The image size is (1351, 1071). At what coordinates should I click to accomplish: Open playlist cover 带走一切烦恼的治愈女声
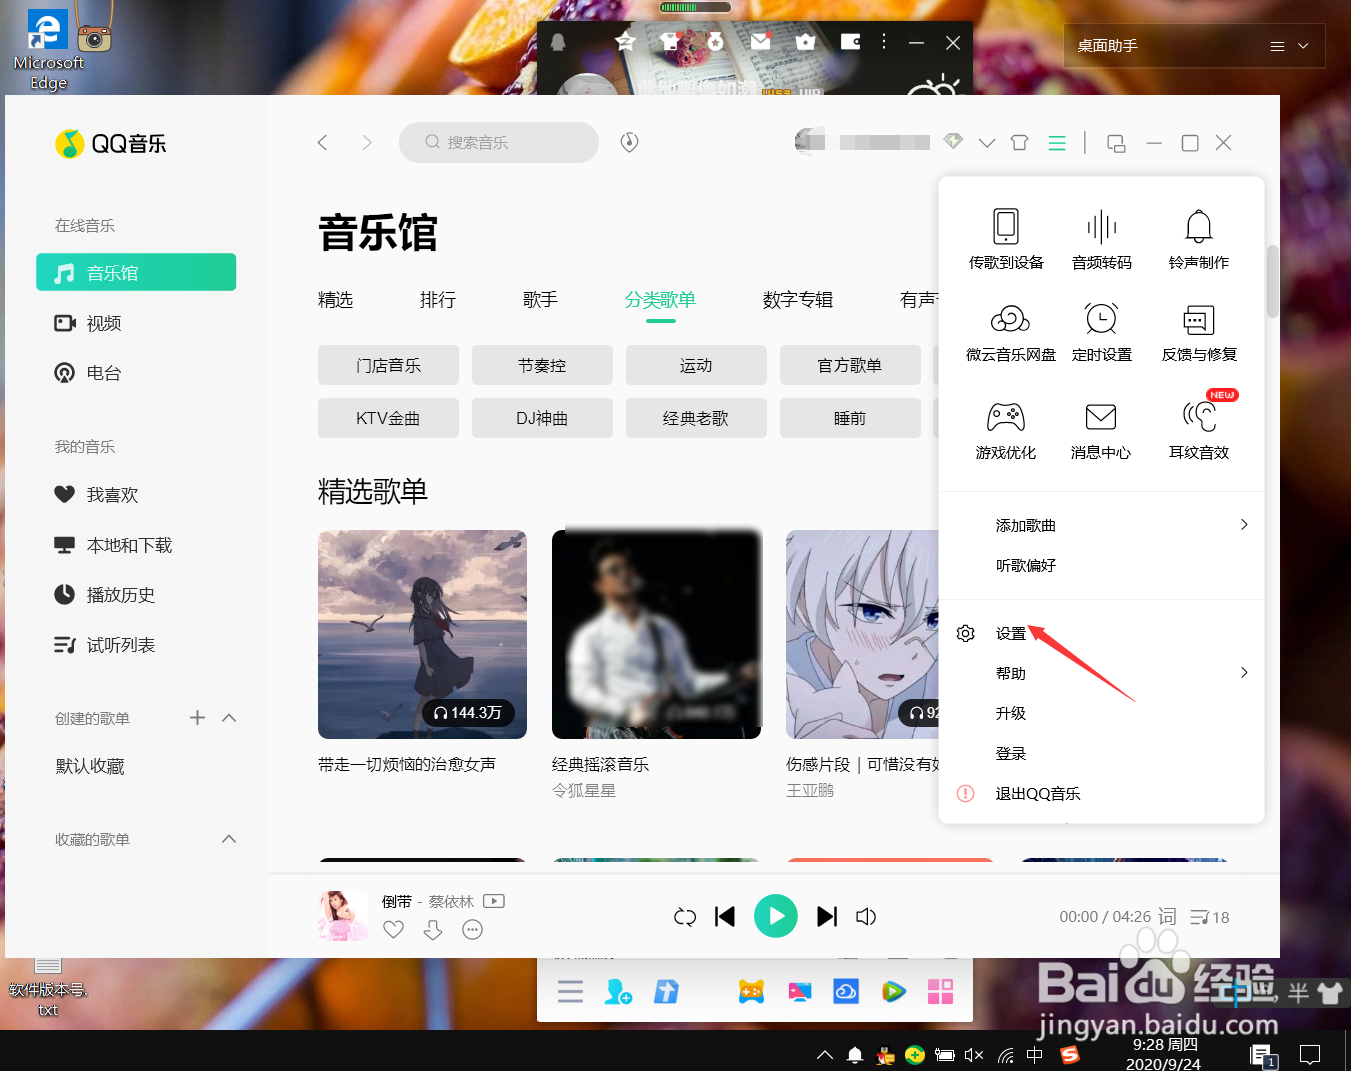422,634
